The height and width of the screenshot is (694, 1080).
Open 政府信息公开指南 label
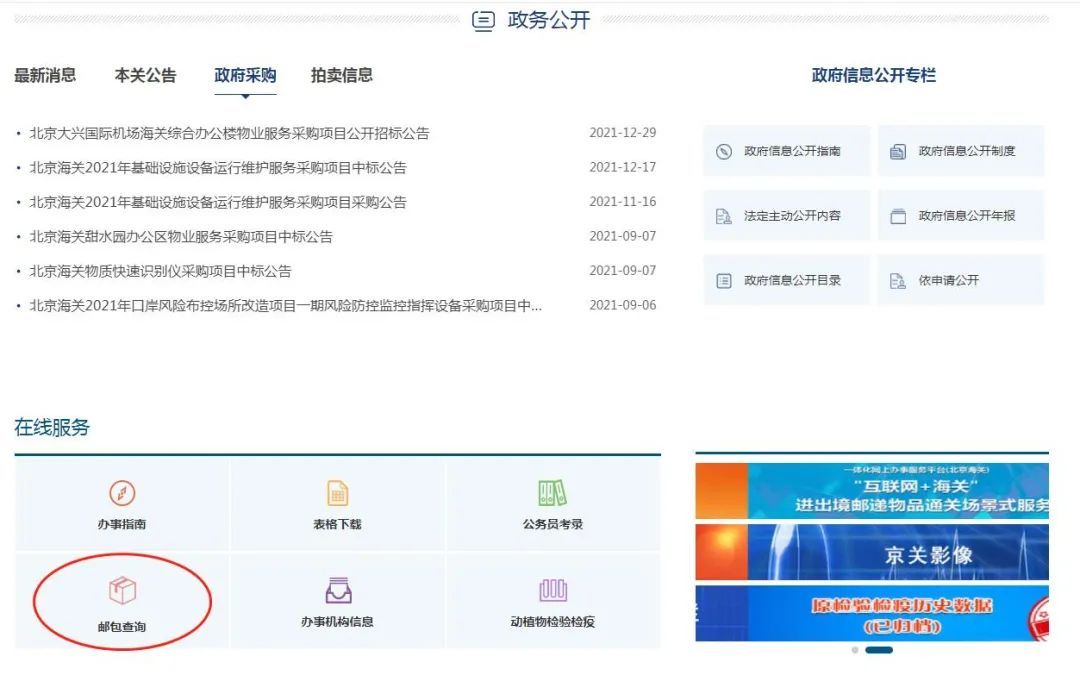coord(792,151)
